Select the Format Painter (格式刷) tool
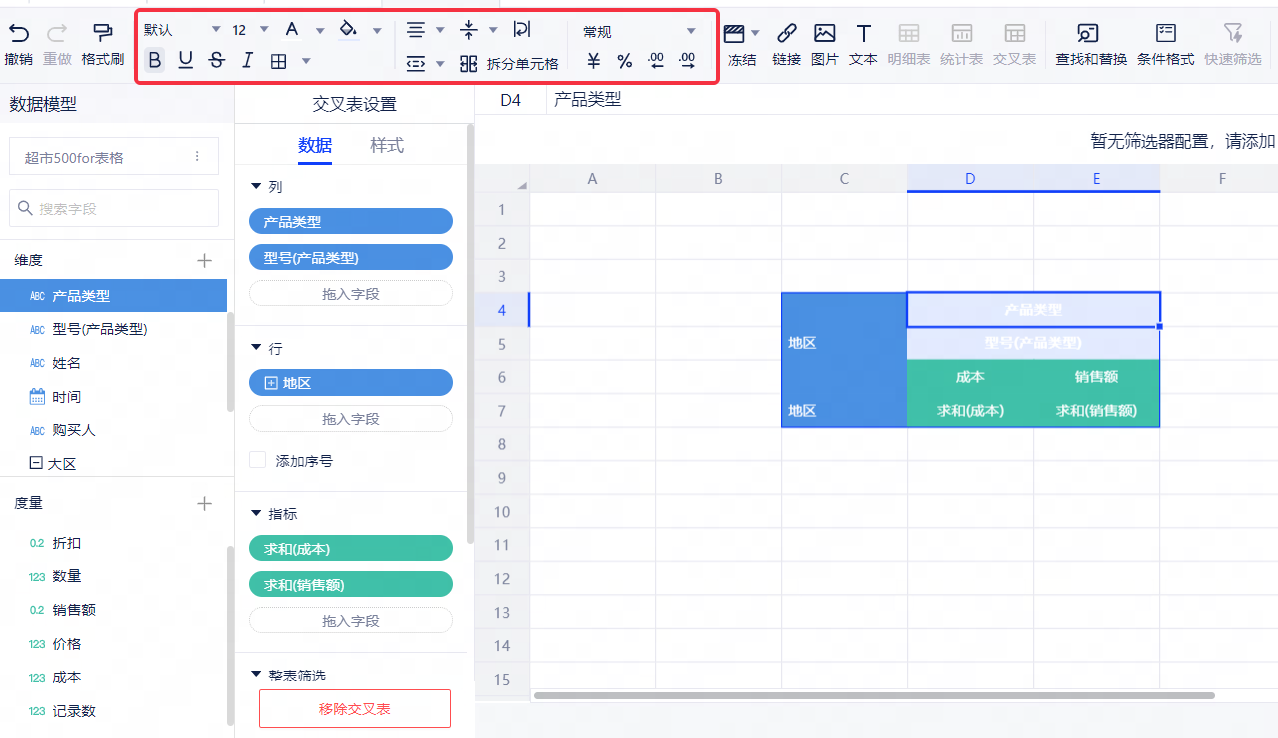 tap(102, 34)
